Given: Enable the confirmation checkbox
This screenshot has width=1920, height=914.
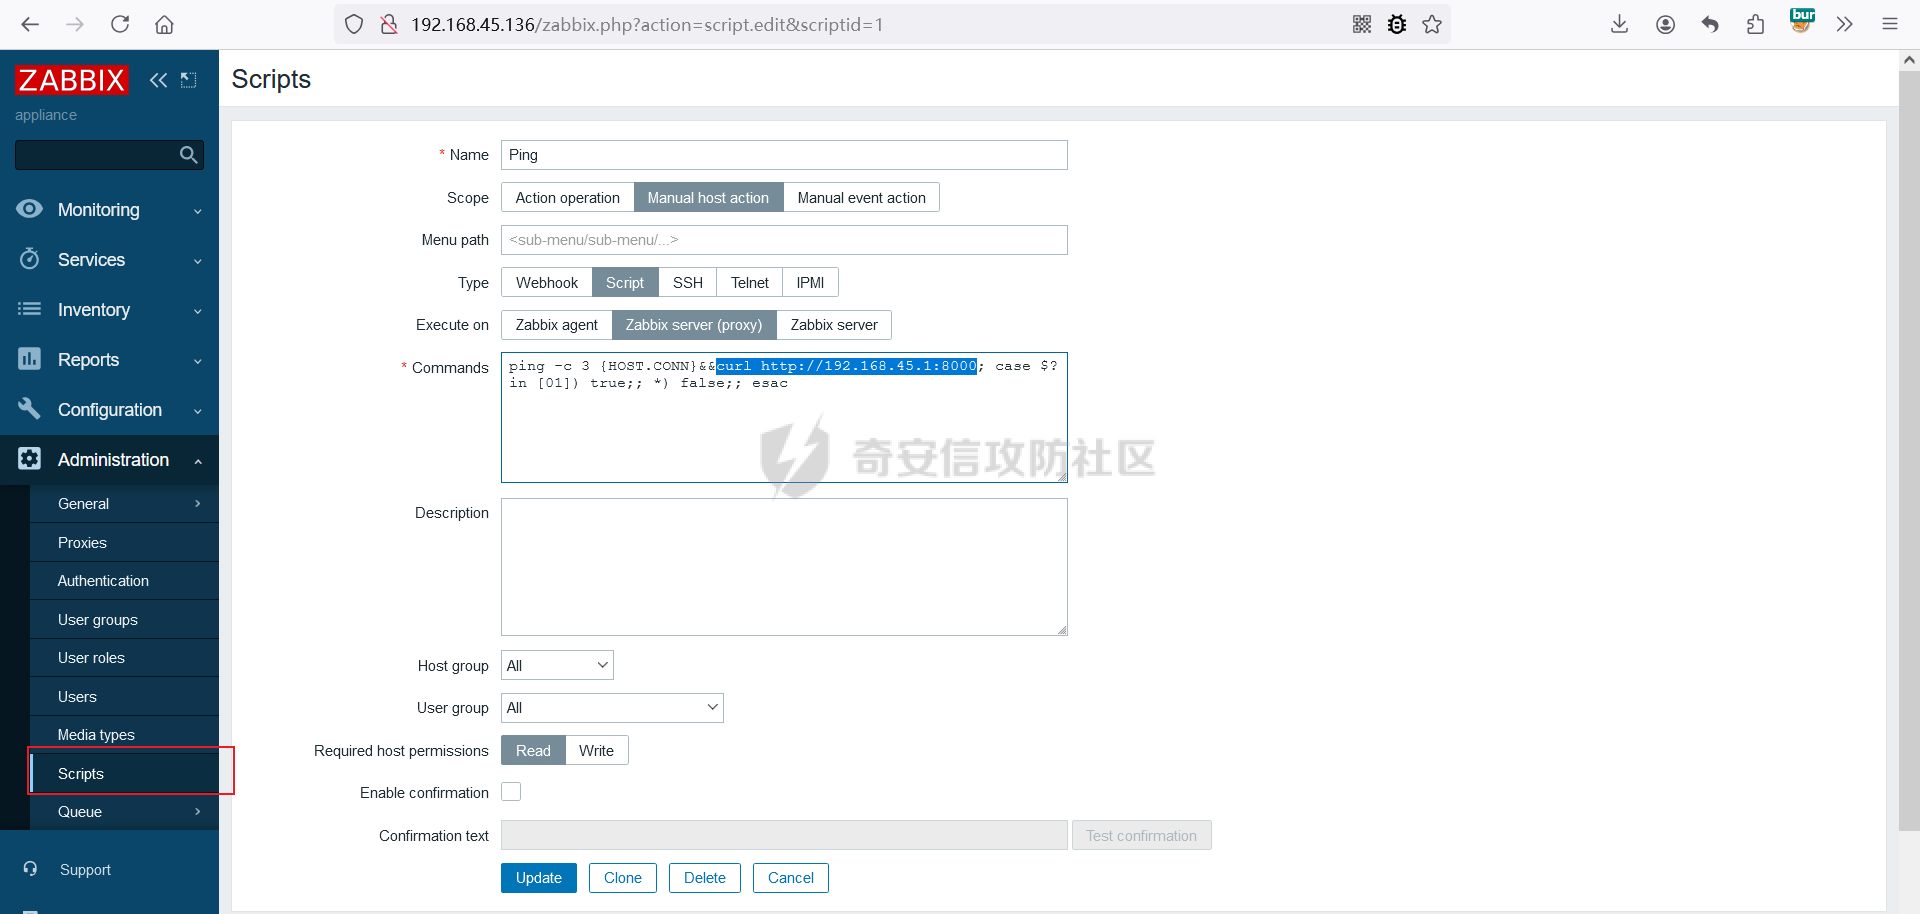Looking at the screenshot, I should (x=511, y=792).
